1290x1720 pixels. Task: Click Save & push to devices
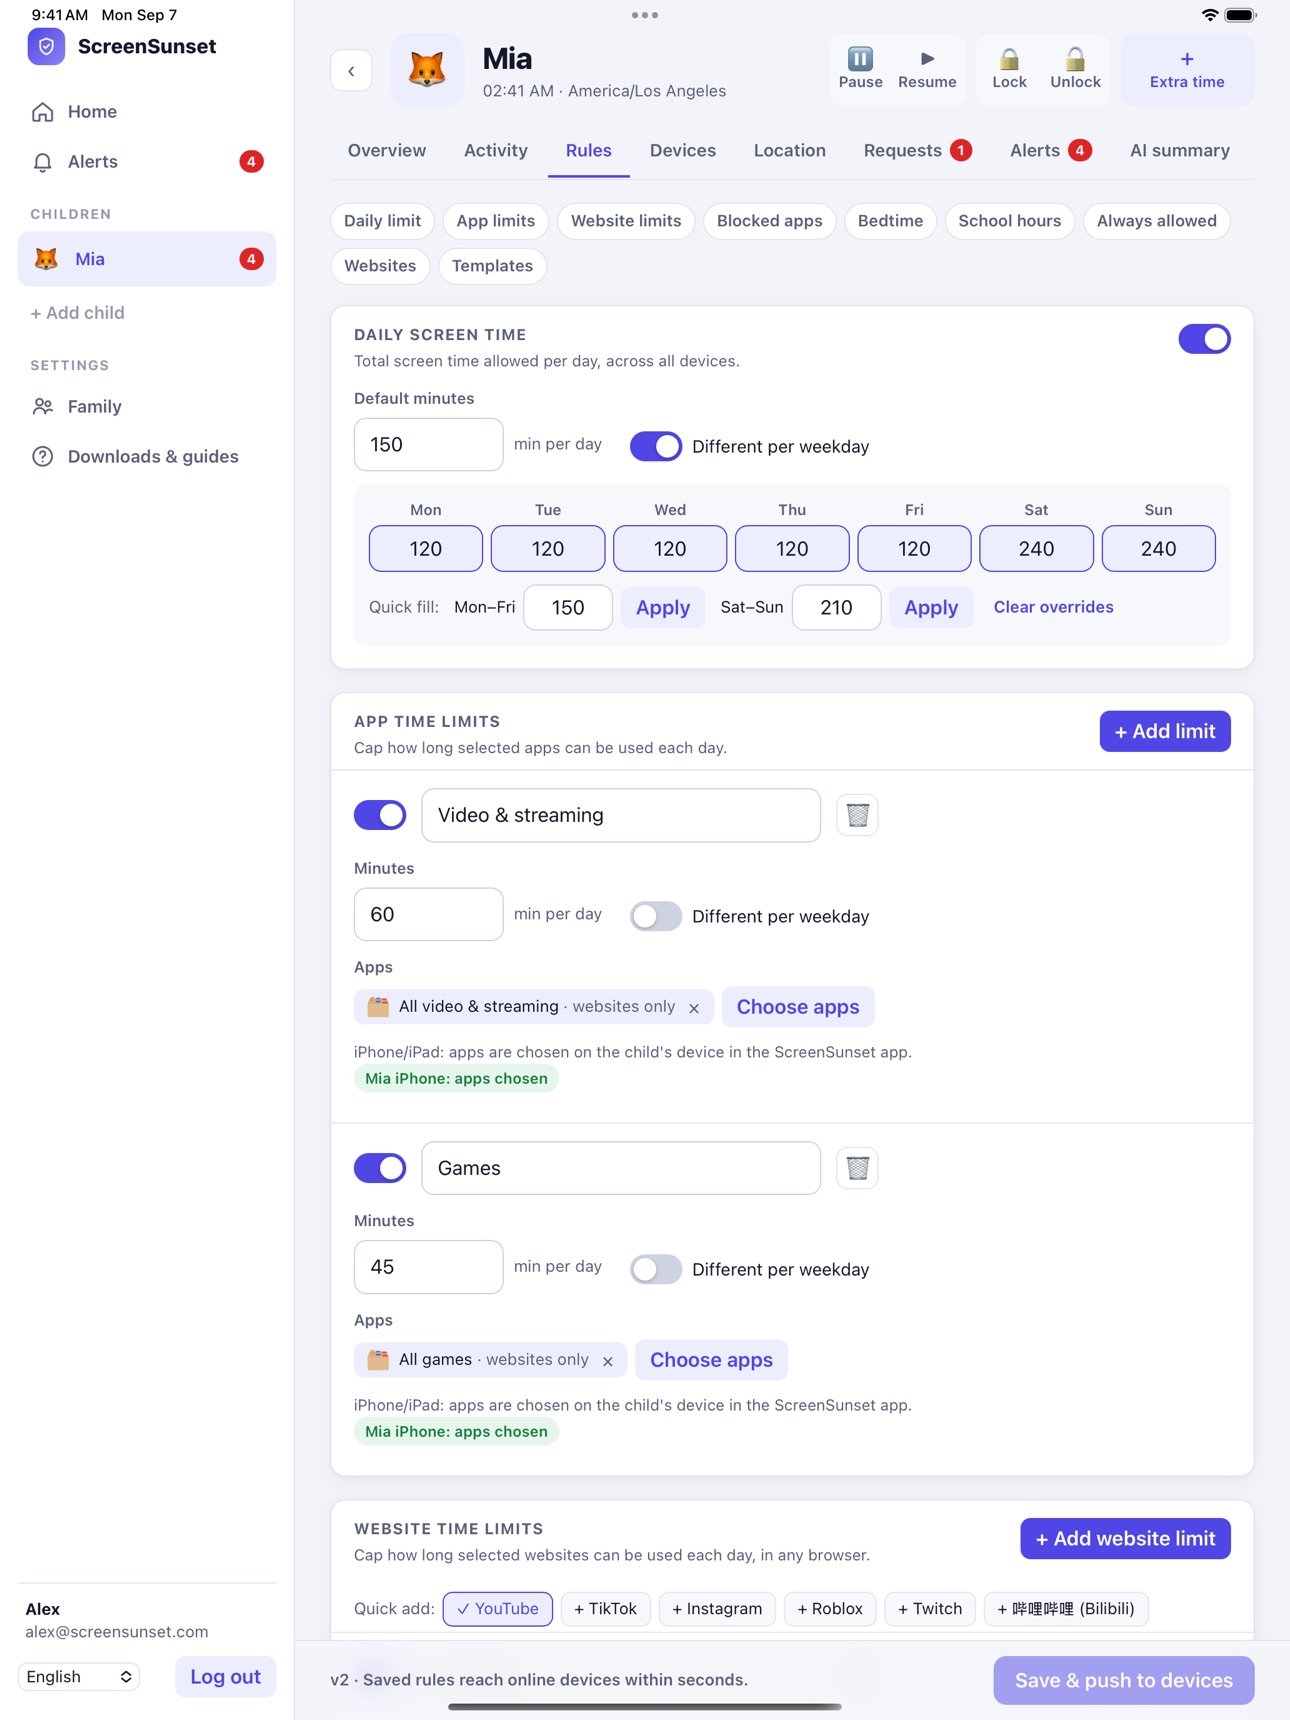pyautogui.click(x=1124, y=1680)
